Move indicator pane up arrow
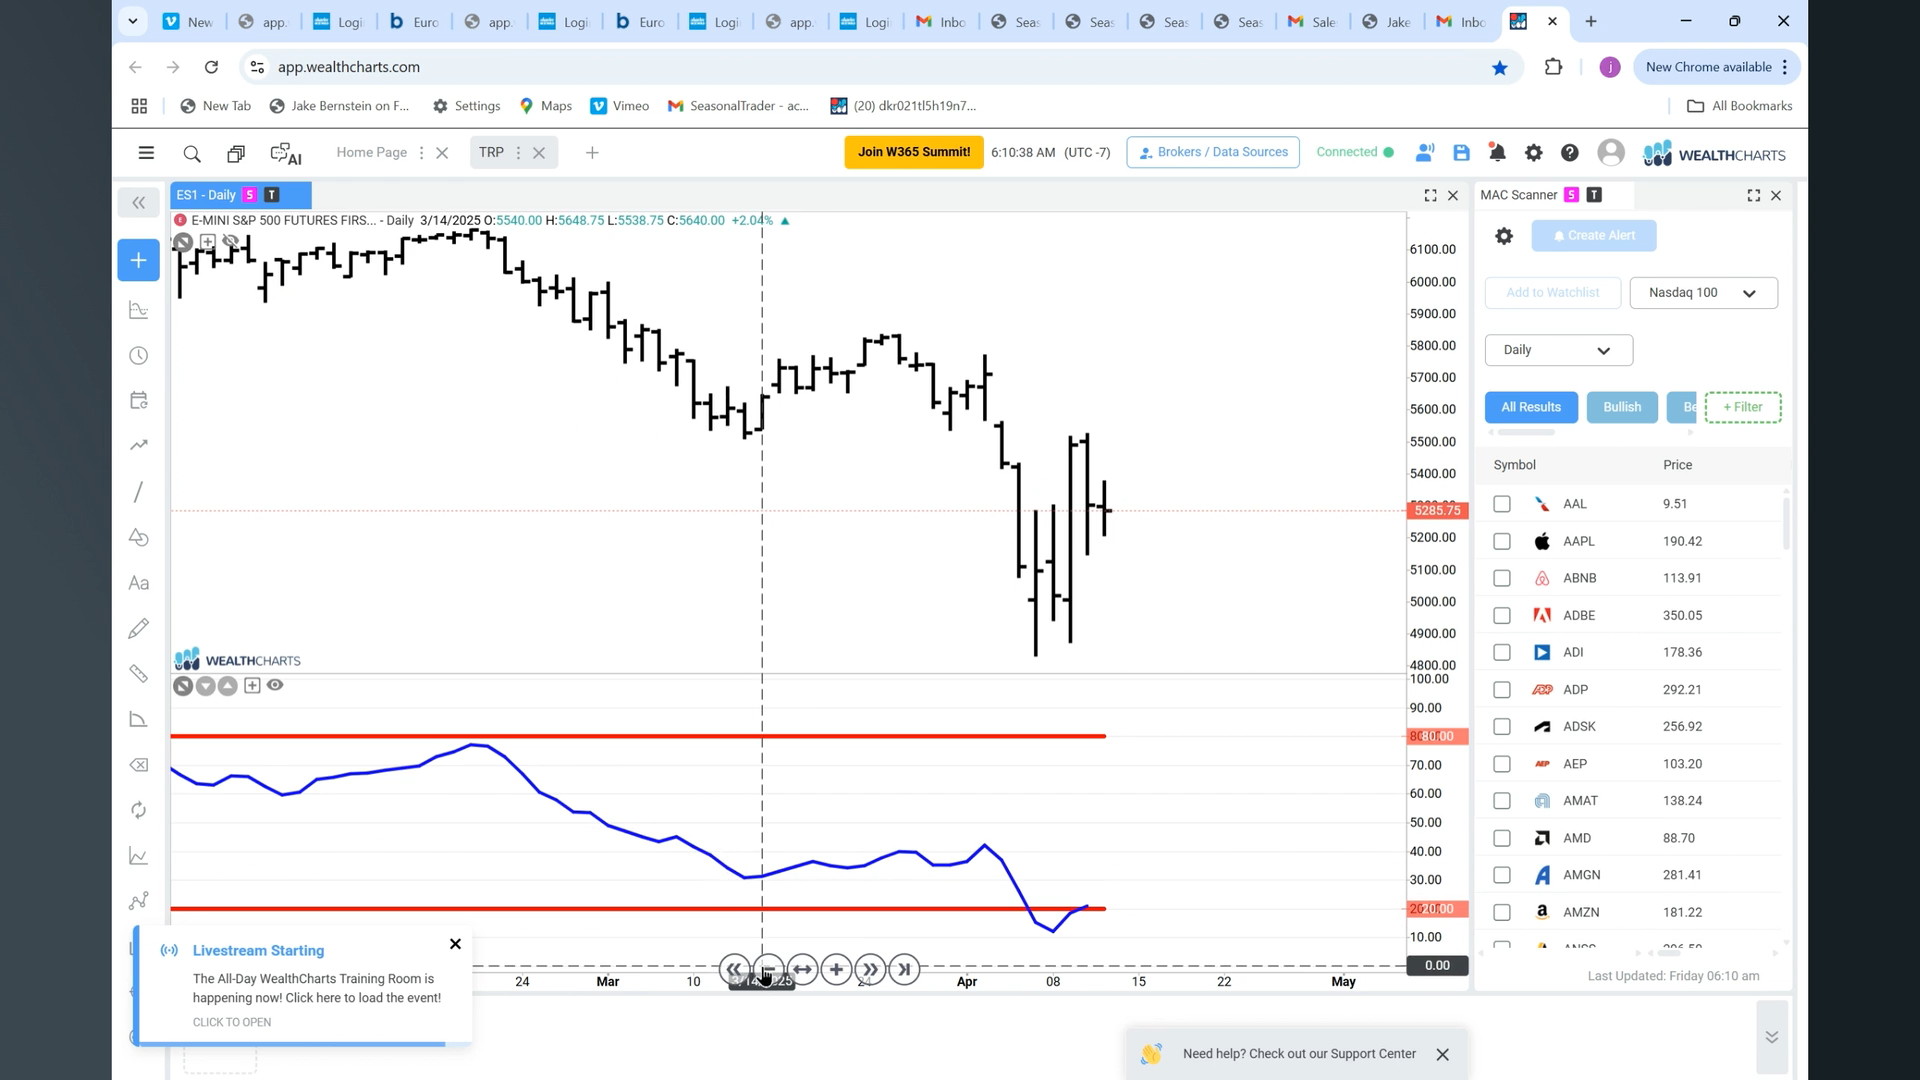The height and width of the screenshot is (1080, 1920). pyautogui.click(x=228, y=686)
